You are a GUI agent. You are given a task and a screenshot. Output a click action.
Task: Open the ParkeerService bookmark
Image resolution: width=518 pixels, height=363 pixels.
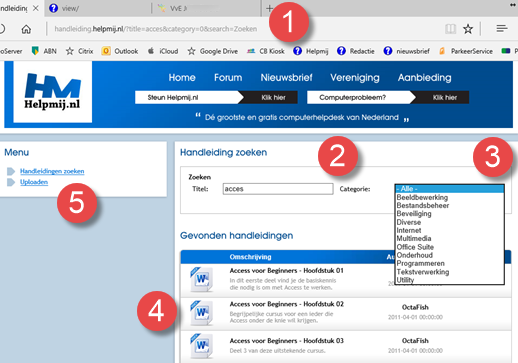point(466,51)
